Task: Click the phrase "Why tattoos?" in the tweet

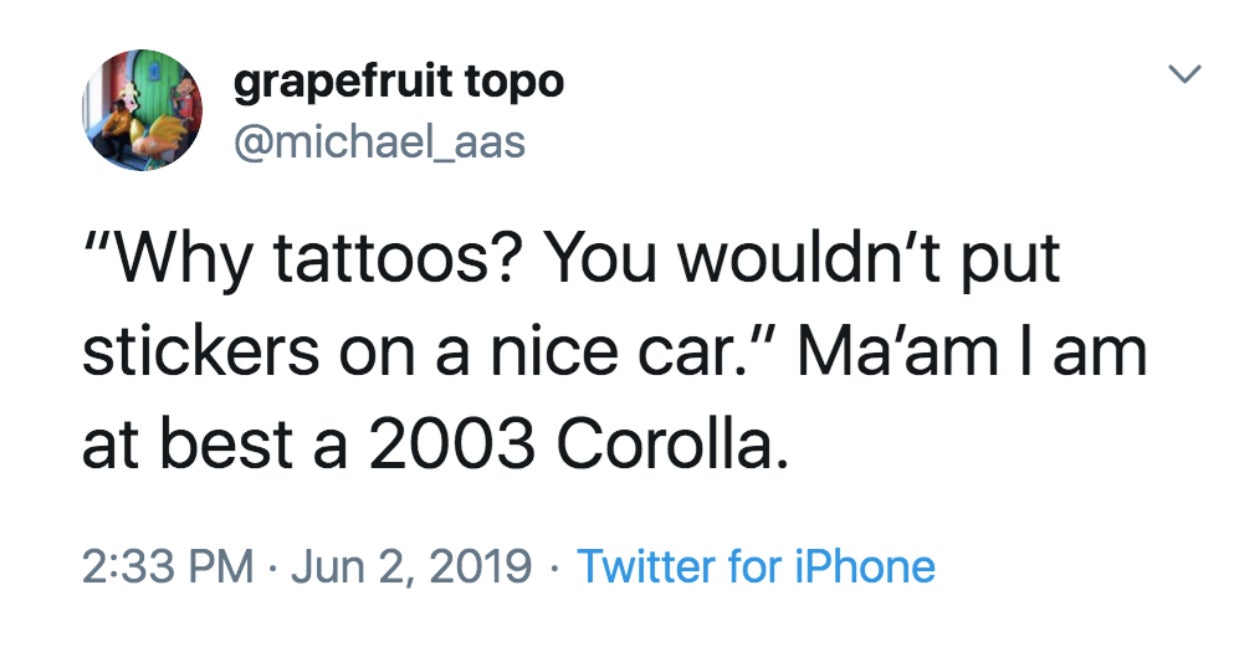Action: [x=298, y=261]
